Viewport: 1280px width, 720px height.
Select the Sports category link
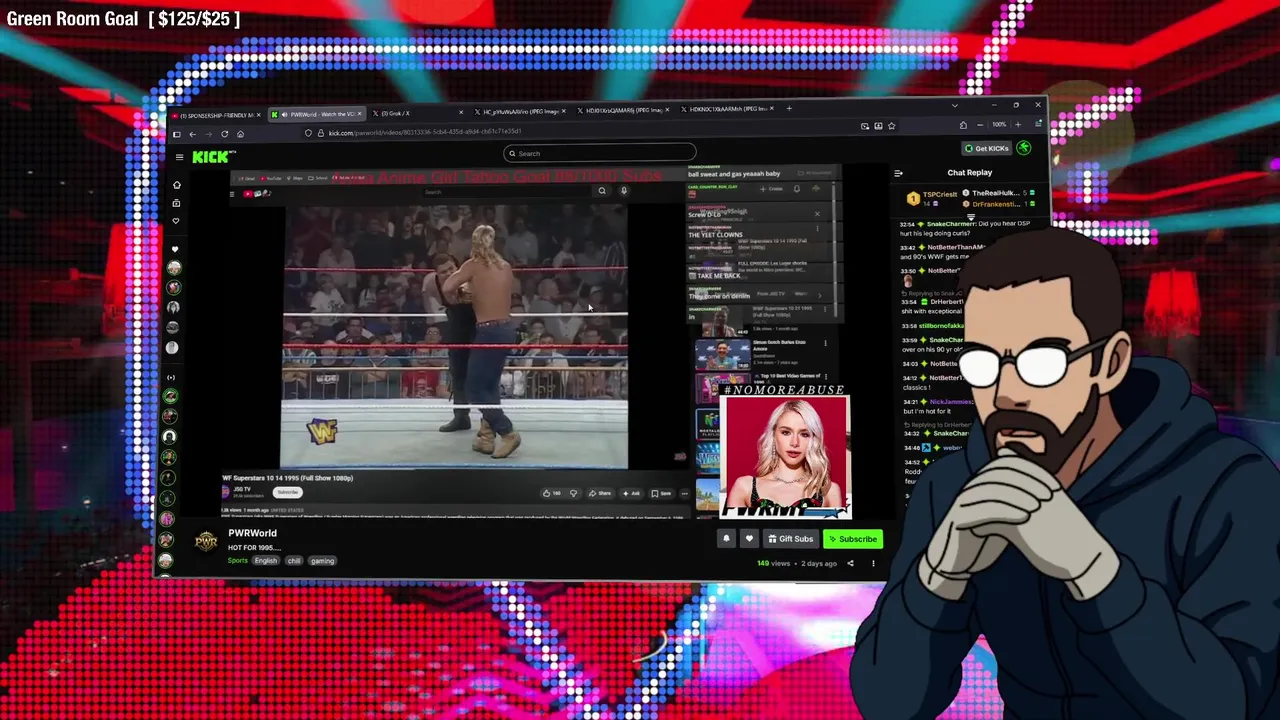pos(237,561)
